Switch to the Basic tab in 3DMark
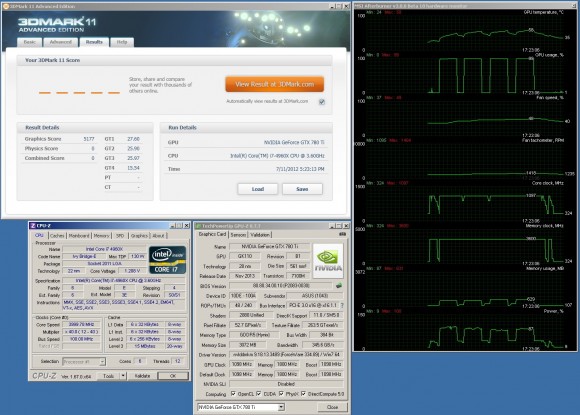The height and width of the screenshot is (415, 580). (30, 42)
